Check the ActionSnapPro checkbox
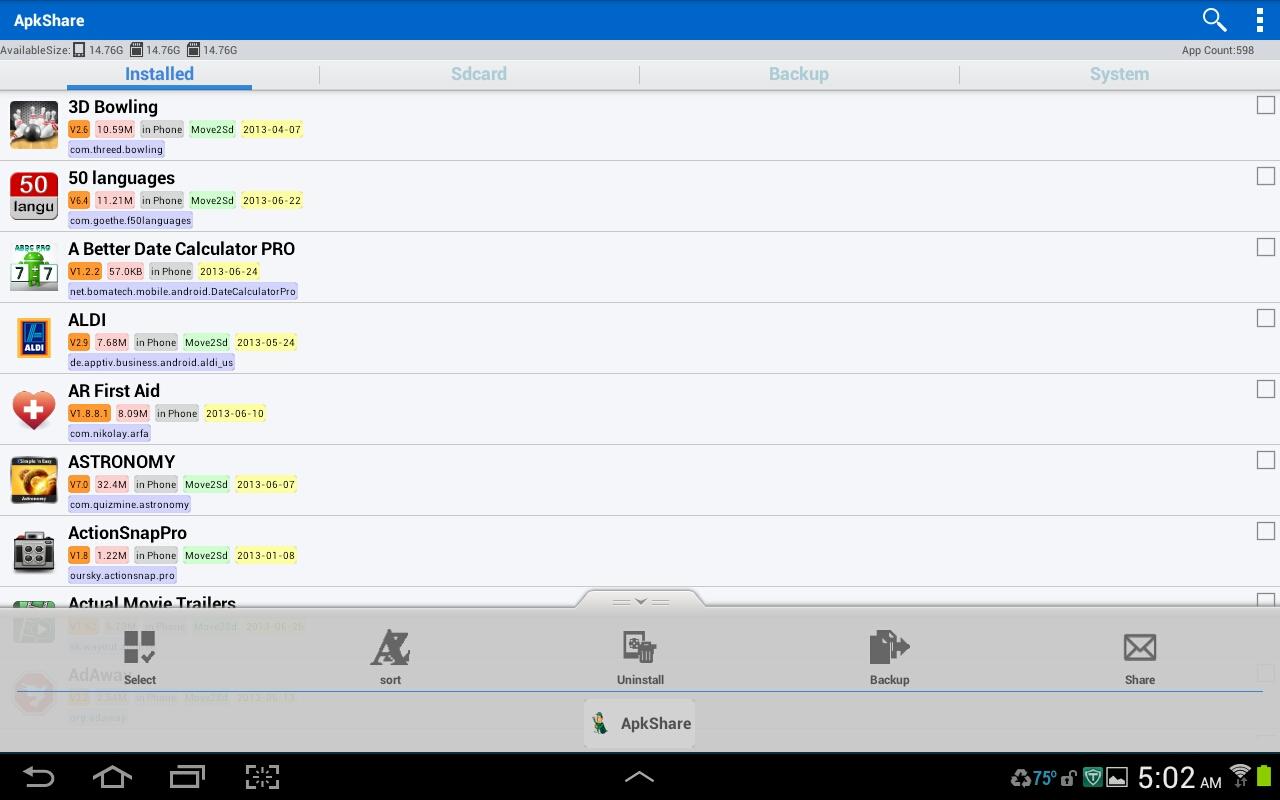 [1265, 531]
